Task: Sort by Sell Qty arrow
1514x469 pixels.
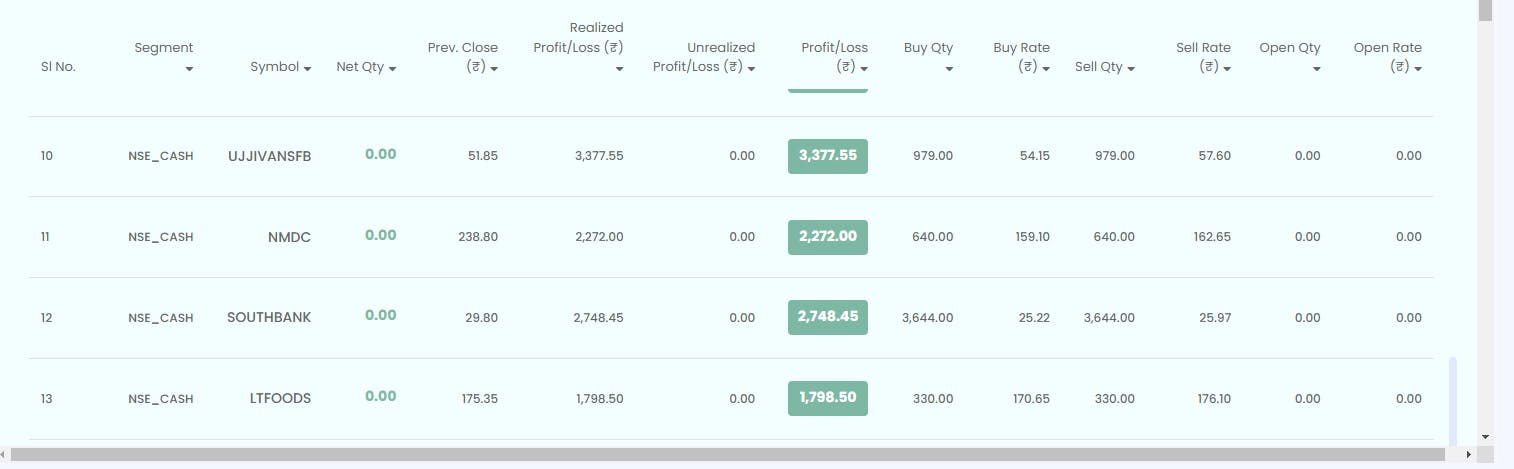Action: 1131,68
